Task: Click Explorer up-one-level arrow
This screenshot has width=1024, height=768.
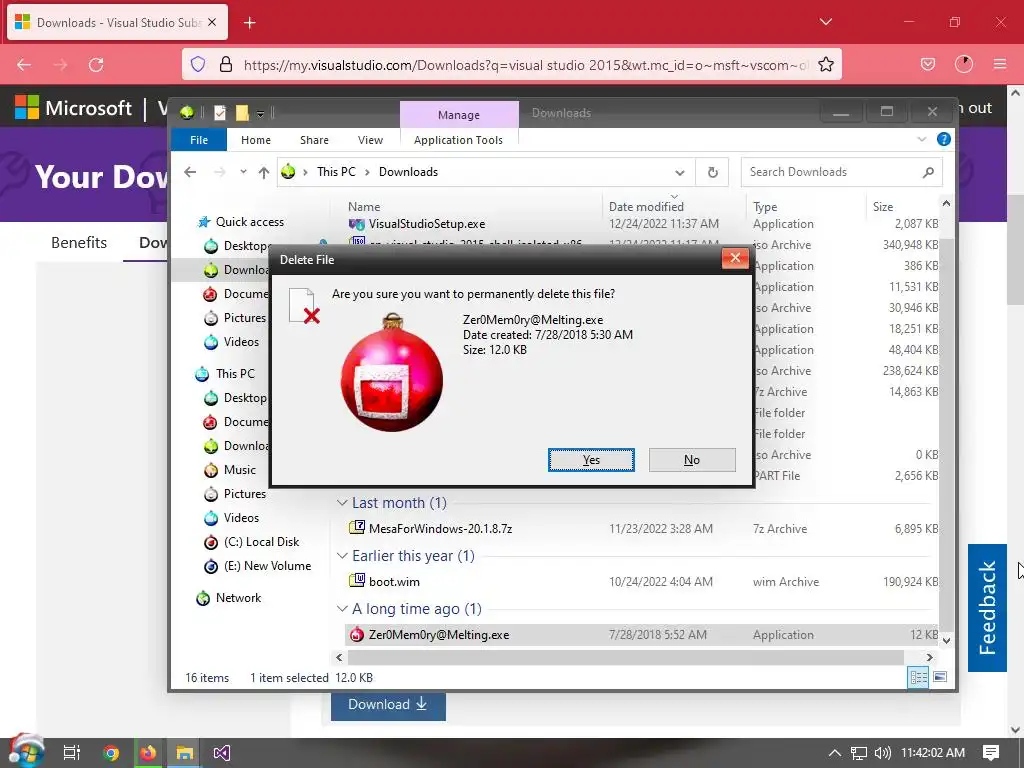Action: [x=263, y=172]
